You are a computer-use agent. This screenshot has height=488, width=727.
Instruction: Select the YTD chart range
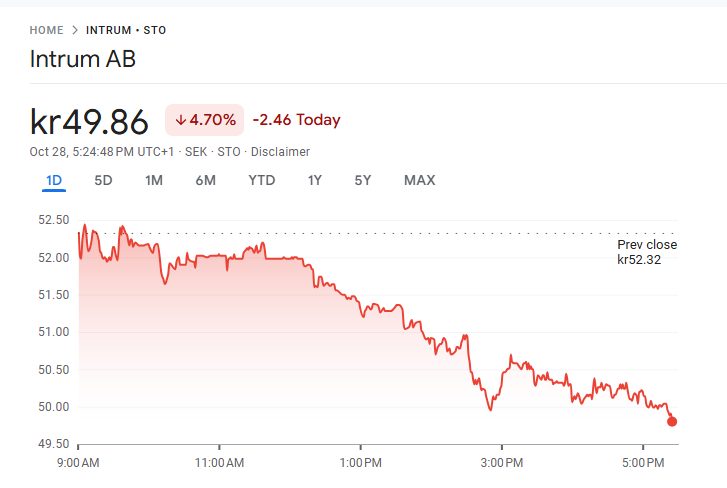click(262, 181)
